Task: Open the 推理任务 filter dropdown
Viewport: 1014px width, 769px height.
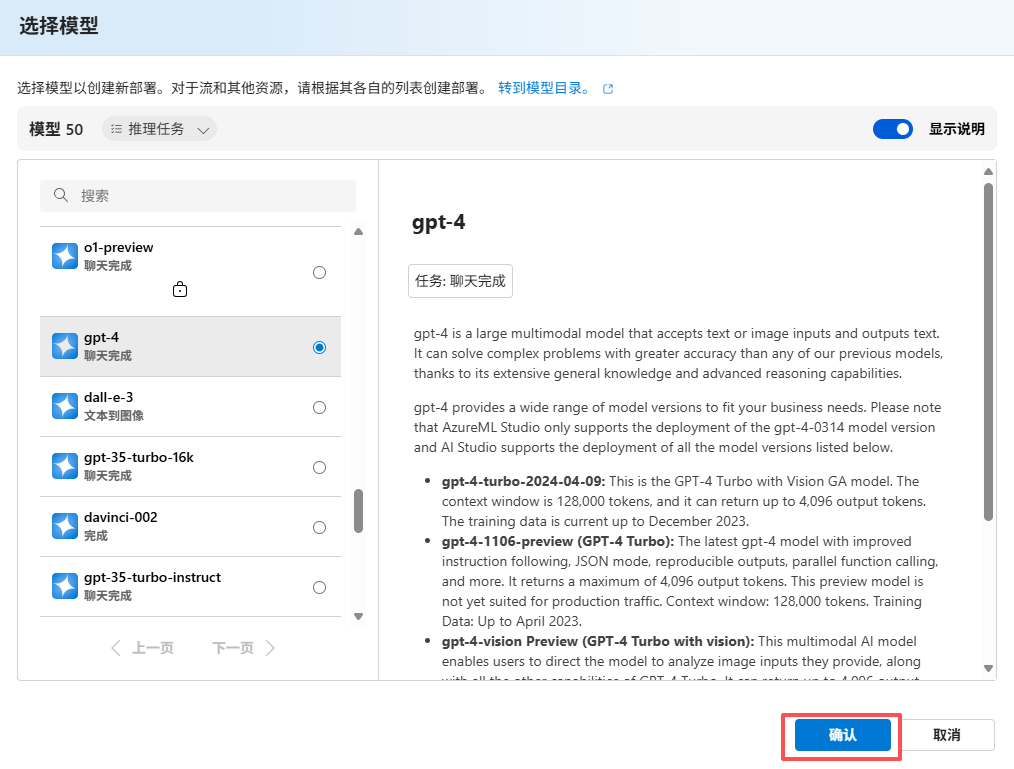Action: click(x=159, y=128)
